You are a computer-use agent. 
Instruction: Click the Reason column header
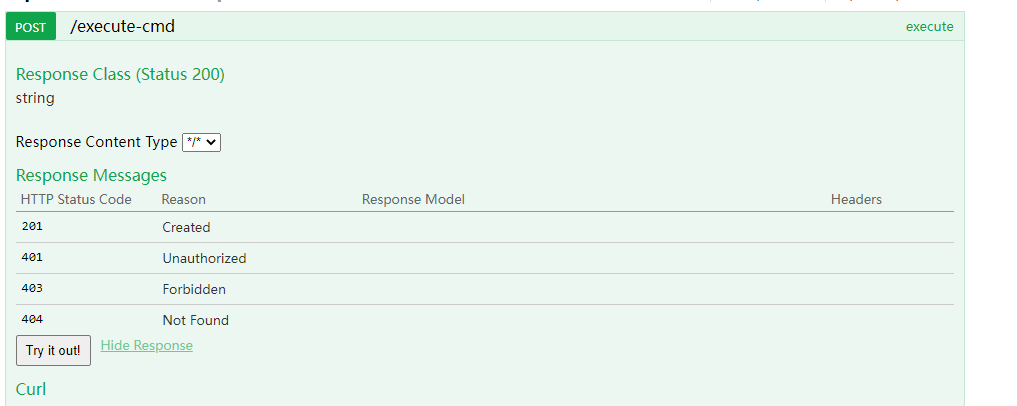pyautogui.click(x=183, y=199)
